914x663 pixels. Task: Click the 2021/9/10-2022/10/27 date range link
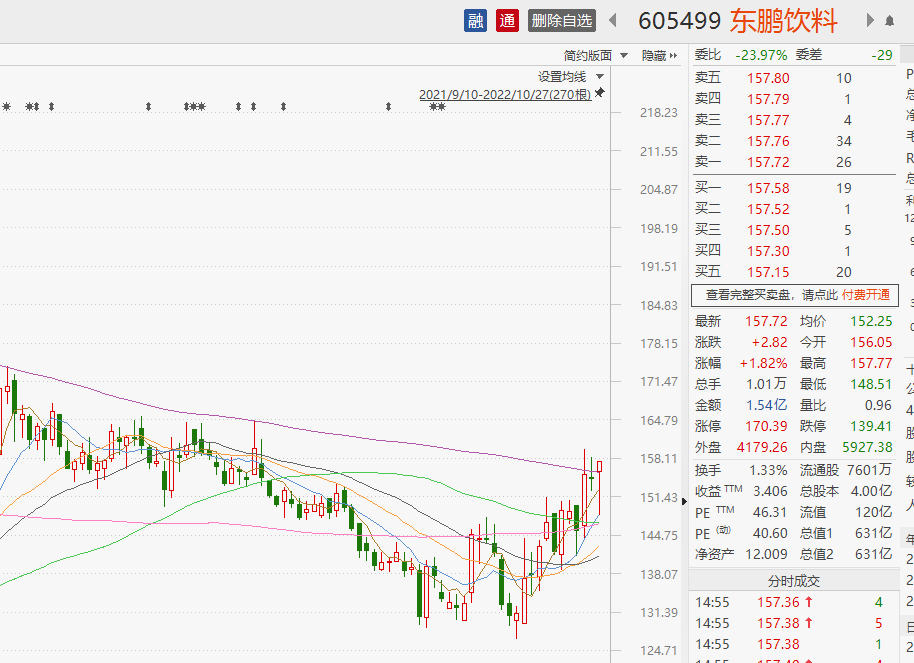pos(505,94)
